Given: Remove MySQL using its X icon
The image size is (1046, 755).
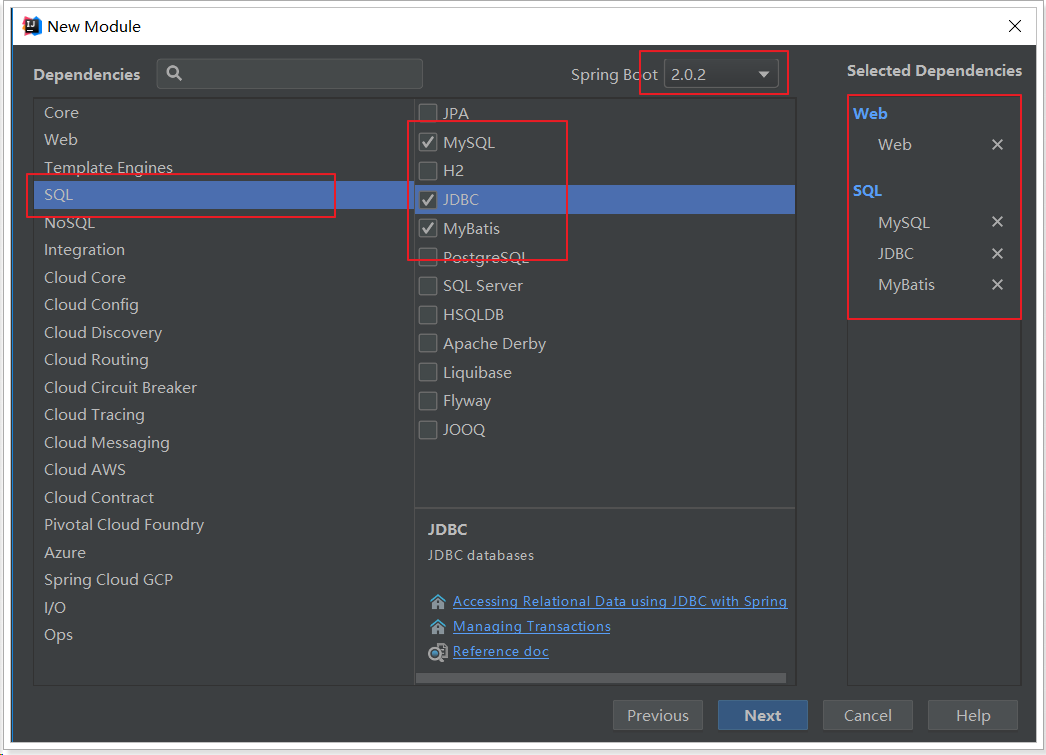Looking at the screenshot, I should [x=997, y=223].
